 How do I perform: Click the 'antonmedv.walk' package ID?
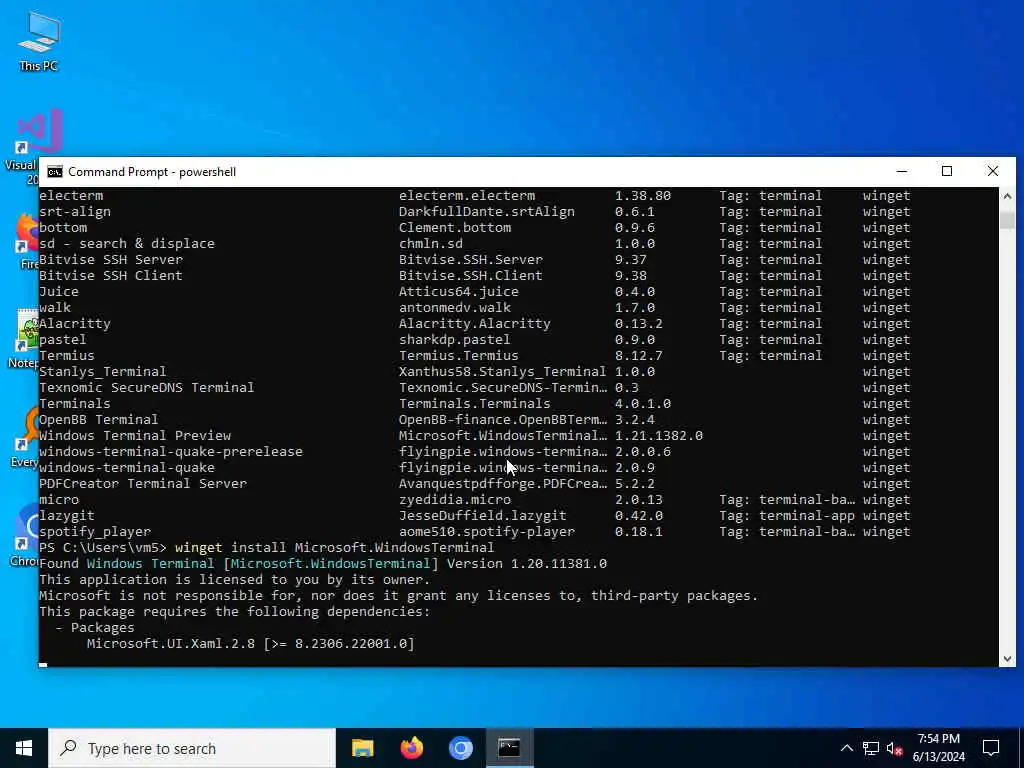(x=455, y=308)
